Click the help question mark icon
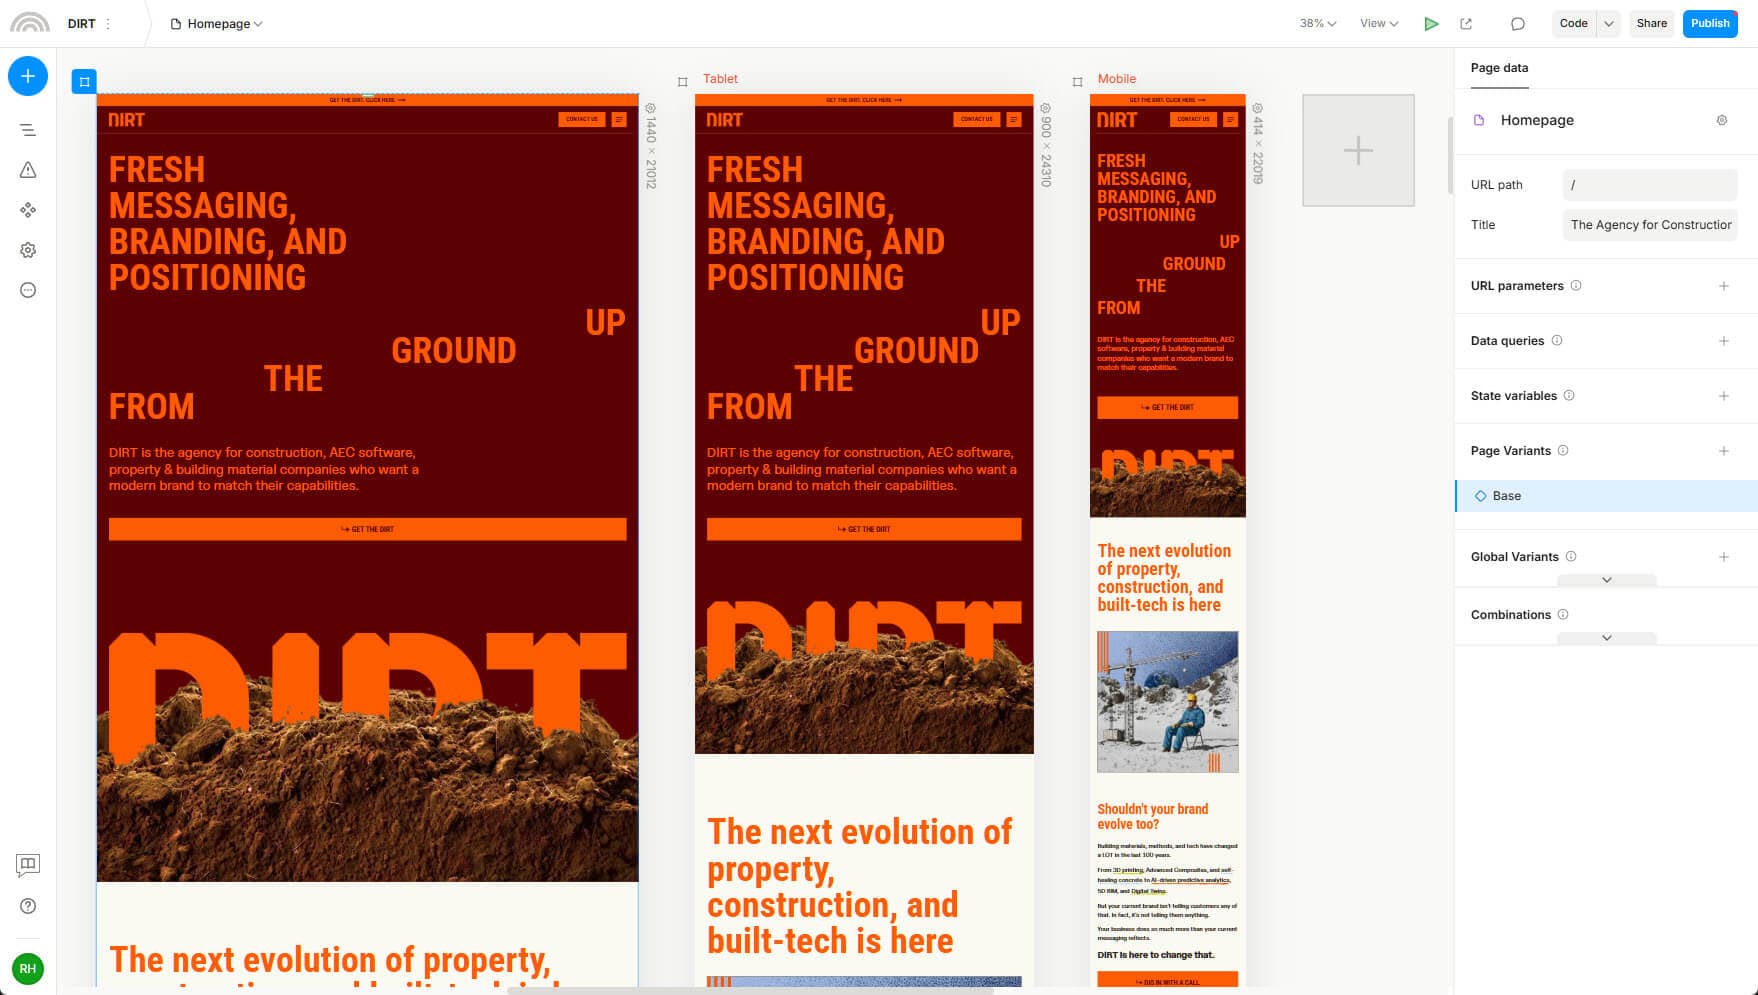This screenshot has height=995, width=1758. (x=28, y=906)
